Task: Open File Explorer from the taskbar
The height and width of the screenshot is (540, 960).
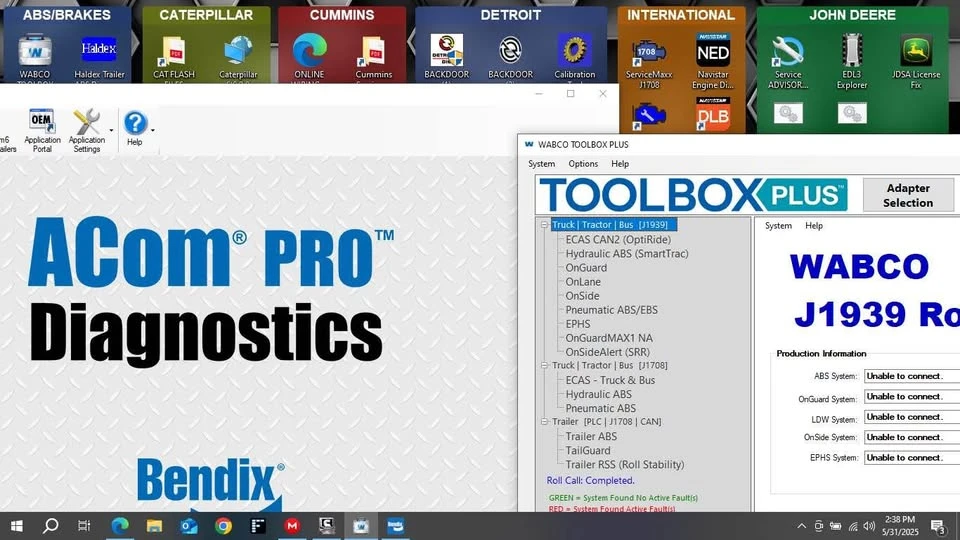Action: (x=154, y=526)
